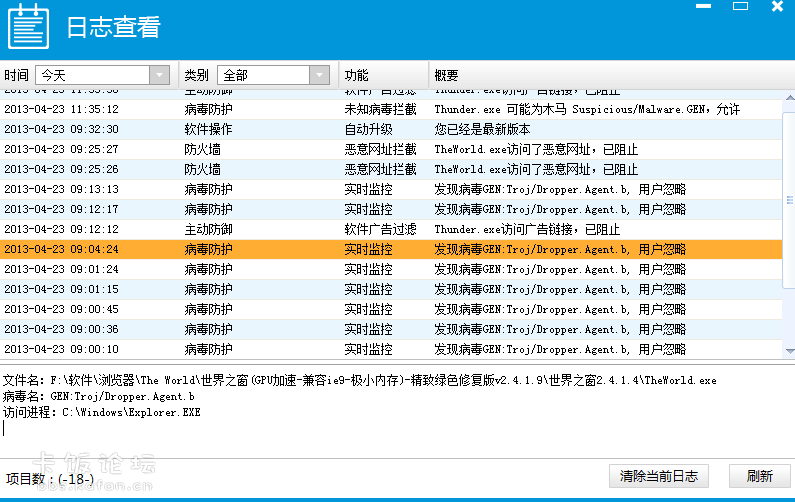Click the scrollbar up arrow
Image resolution: width=795 pixels, height=502 pixels.
click(789, 97)
